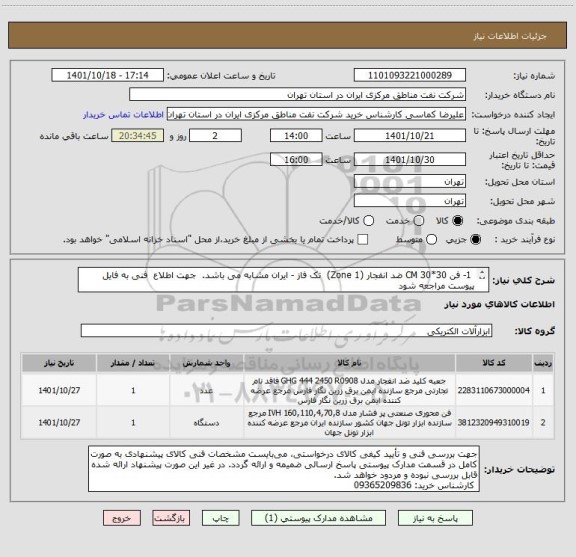Click the validity hour field 16:00

(296, 159)
